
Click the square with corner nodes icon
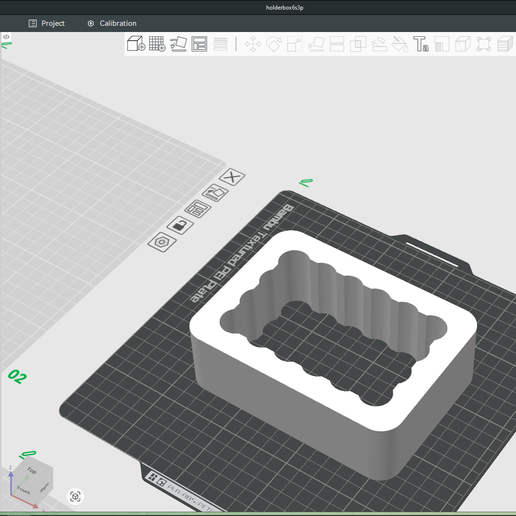[484, 44]
